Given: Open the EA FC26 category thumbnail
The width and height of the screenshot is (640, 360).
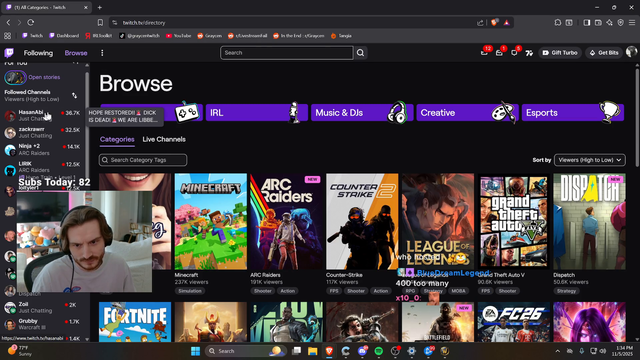Looking at the screenshot, I should click(x=513, y=322).
